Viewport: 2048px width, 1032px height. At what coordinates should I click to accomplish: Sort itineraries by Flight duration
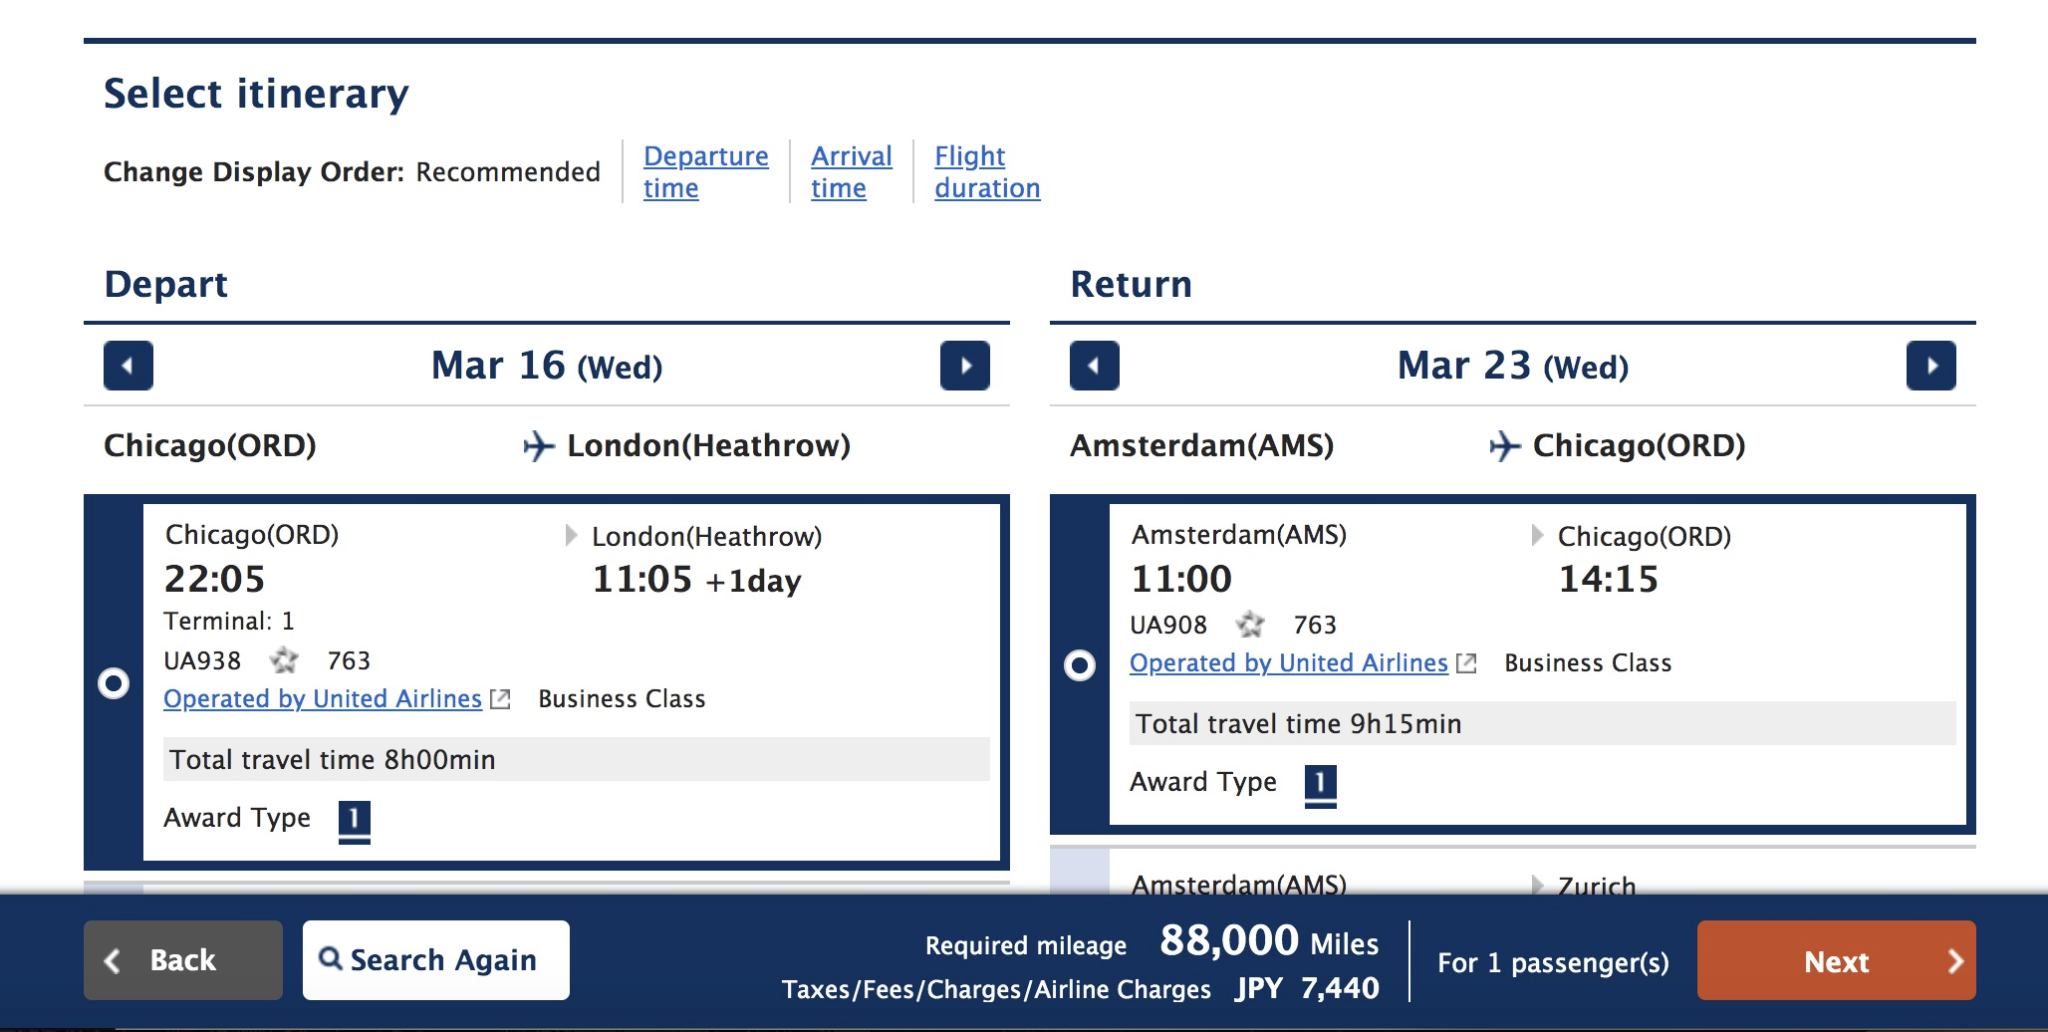point(987,171)
